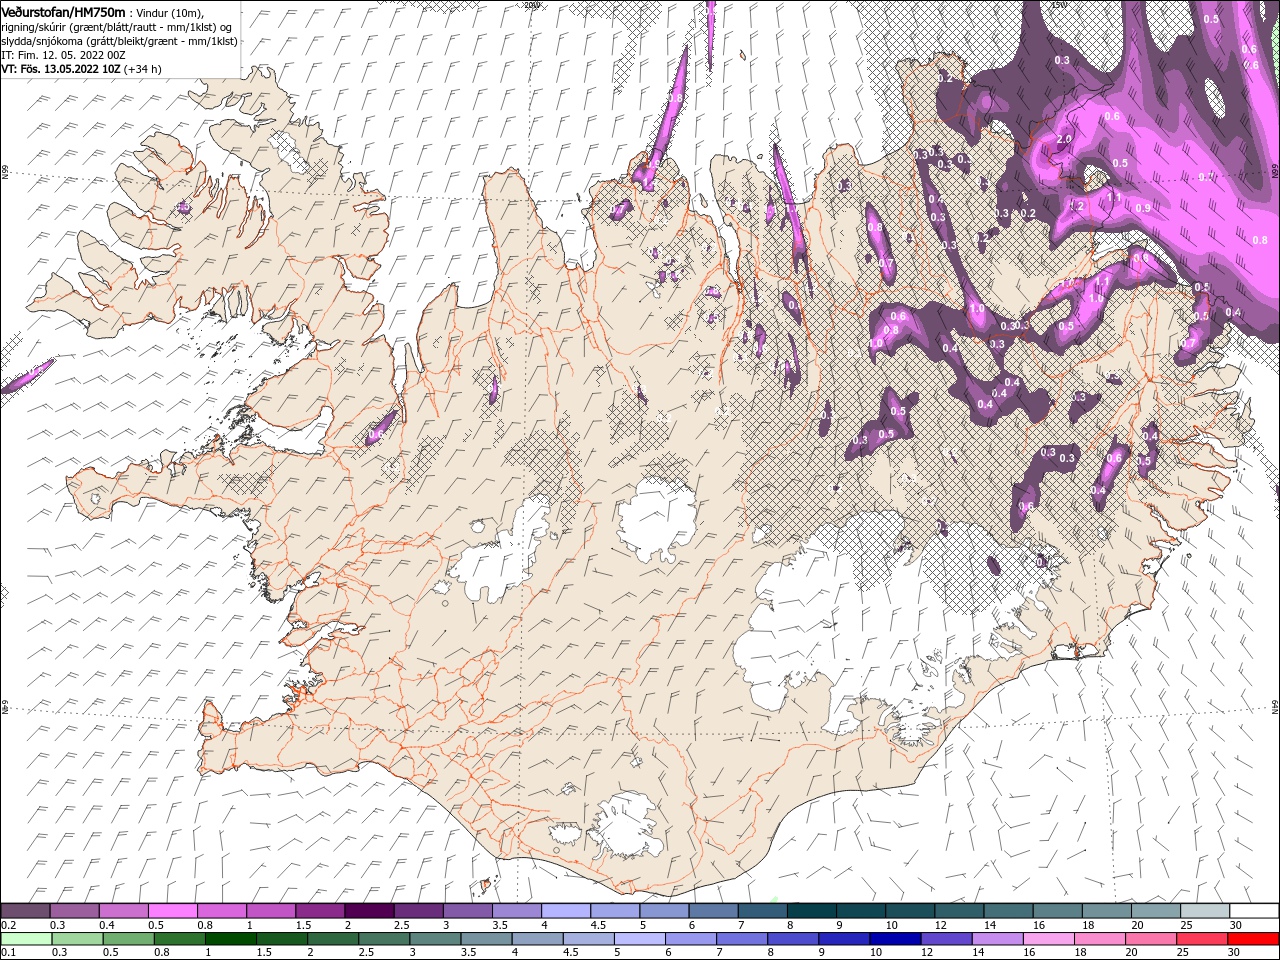The image size is (1280, 960).
Task: Select the medium green 0.5 swatch in rain legend
Action: tap(127, 939)
